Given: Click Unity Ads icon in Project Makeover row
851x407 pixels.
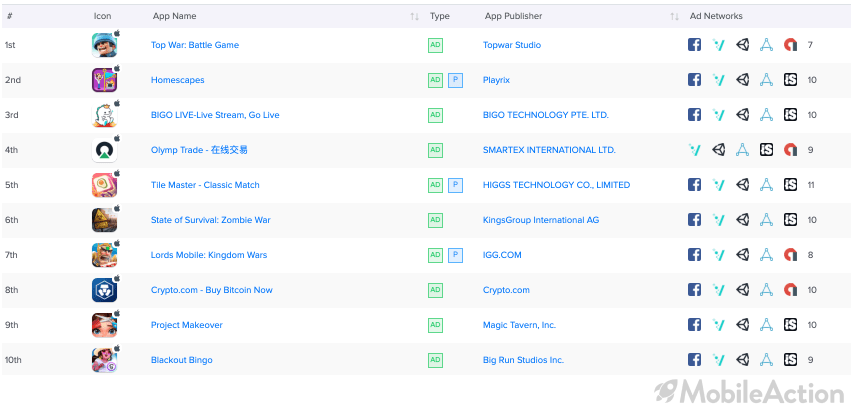Looking at the screenshot, I should [742, 325].
